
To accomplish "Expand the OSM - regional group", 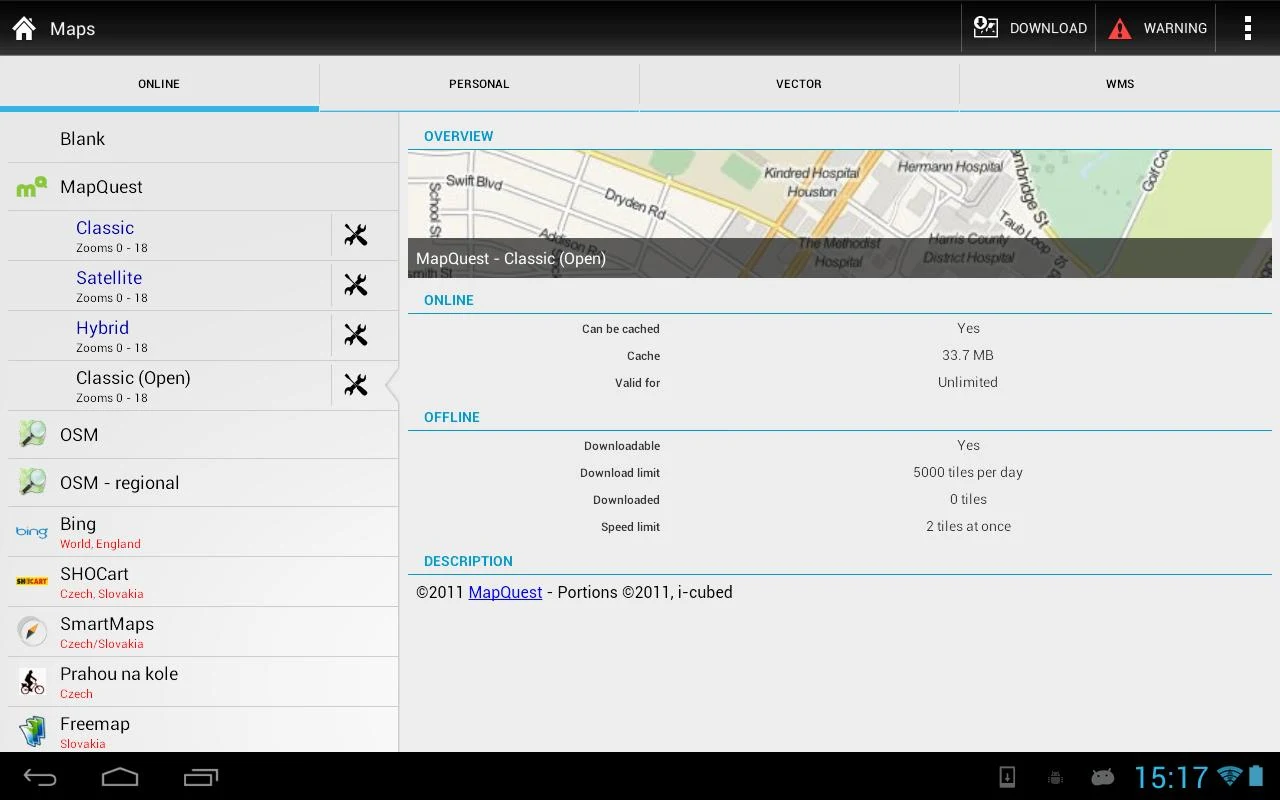I will (x=203, y=483).
